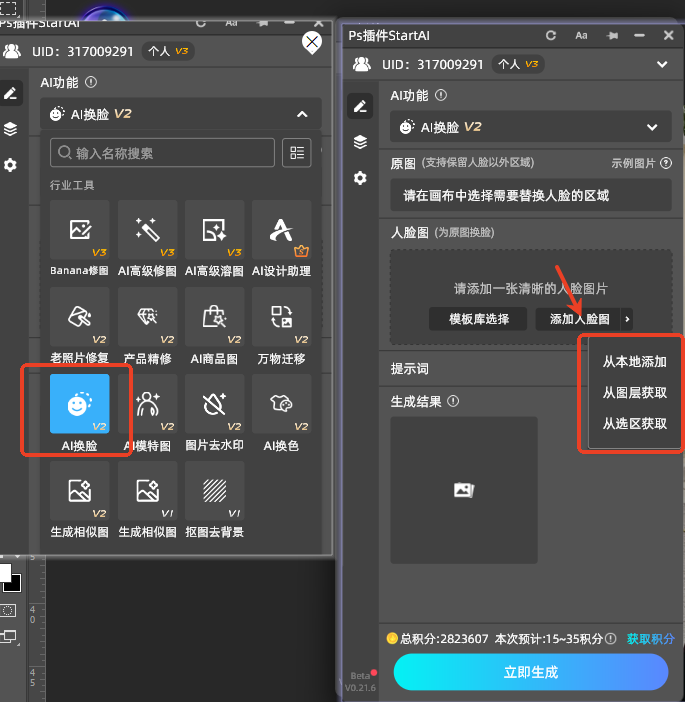Click the Aa font size icon in right panel
Viewport: 685px width, 702px height.
[581, 35]
